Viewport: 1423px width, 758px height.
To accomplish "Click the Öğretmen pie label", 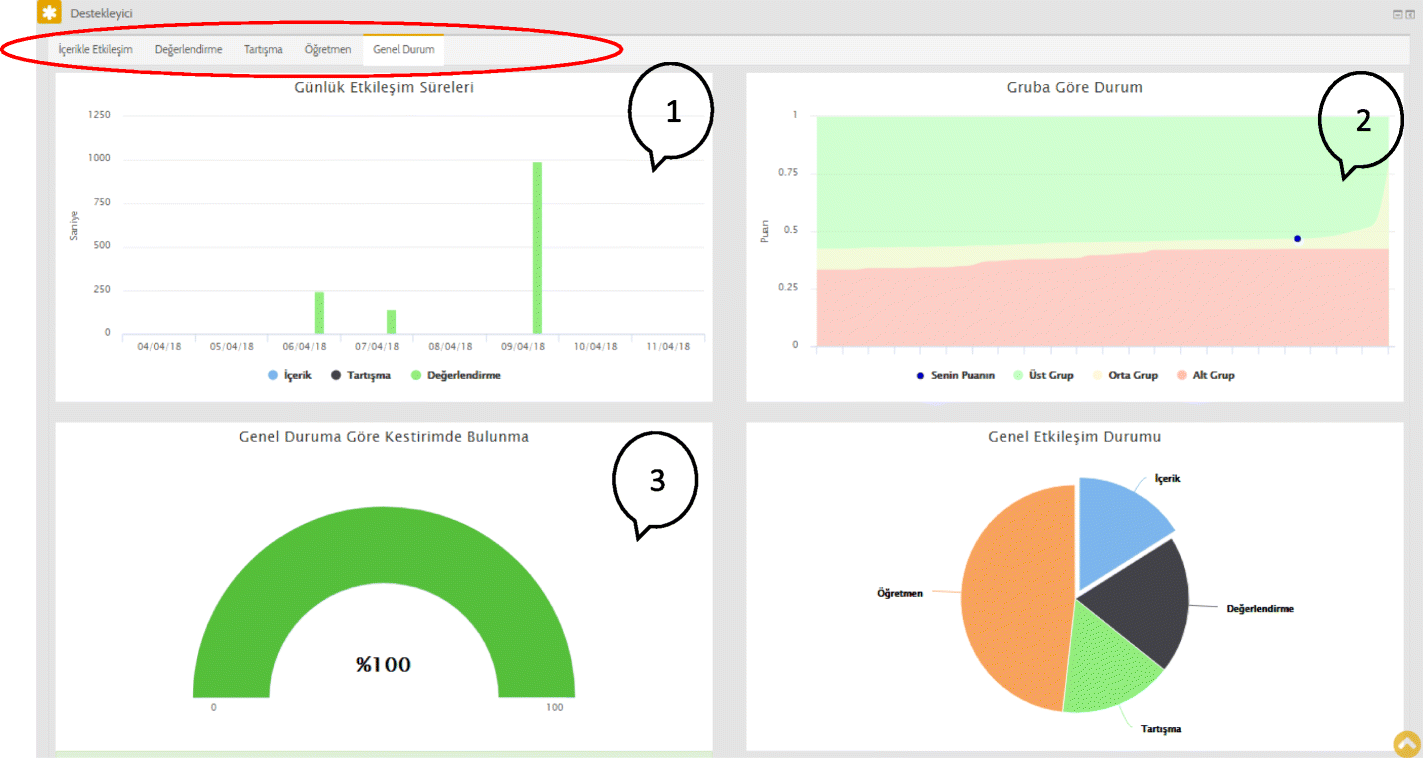I will pos(900,593).
